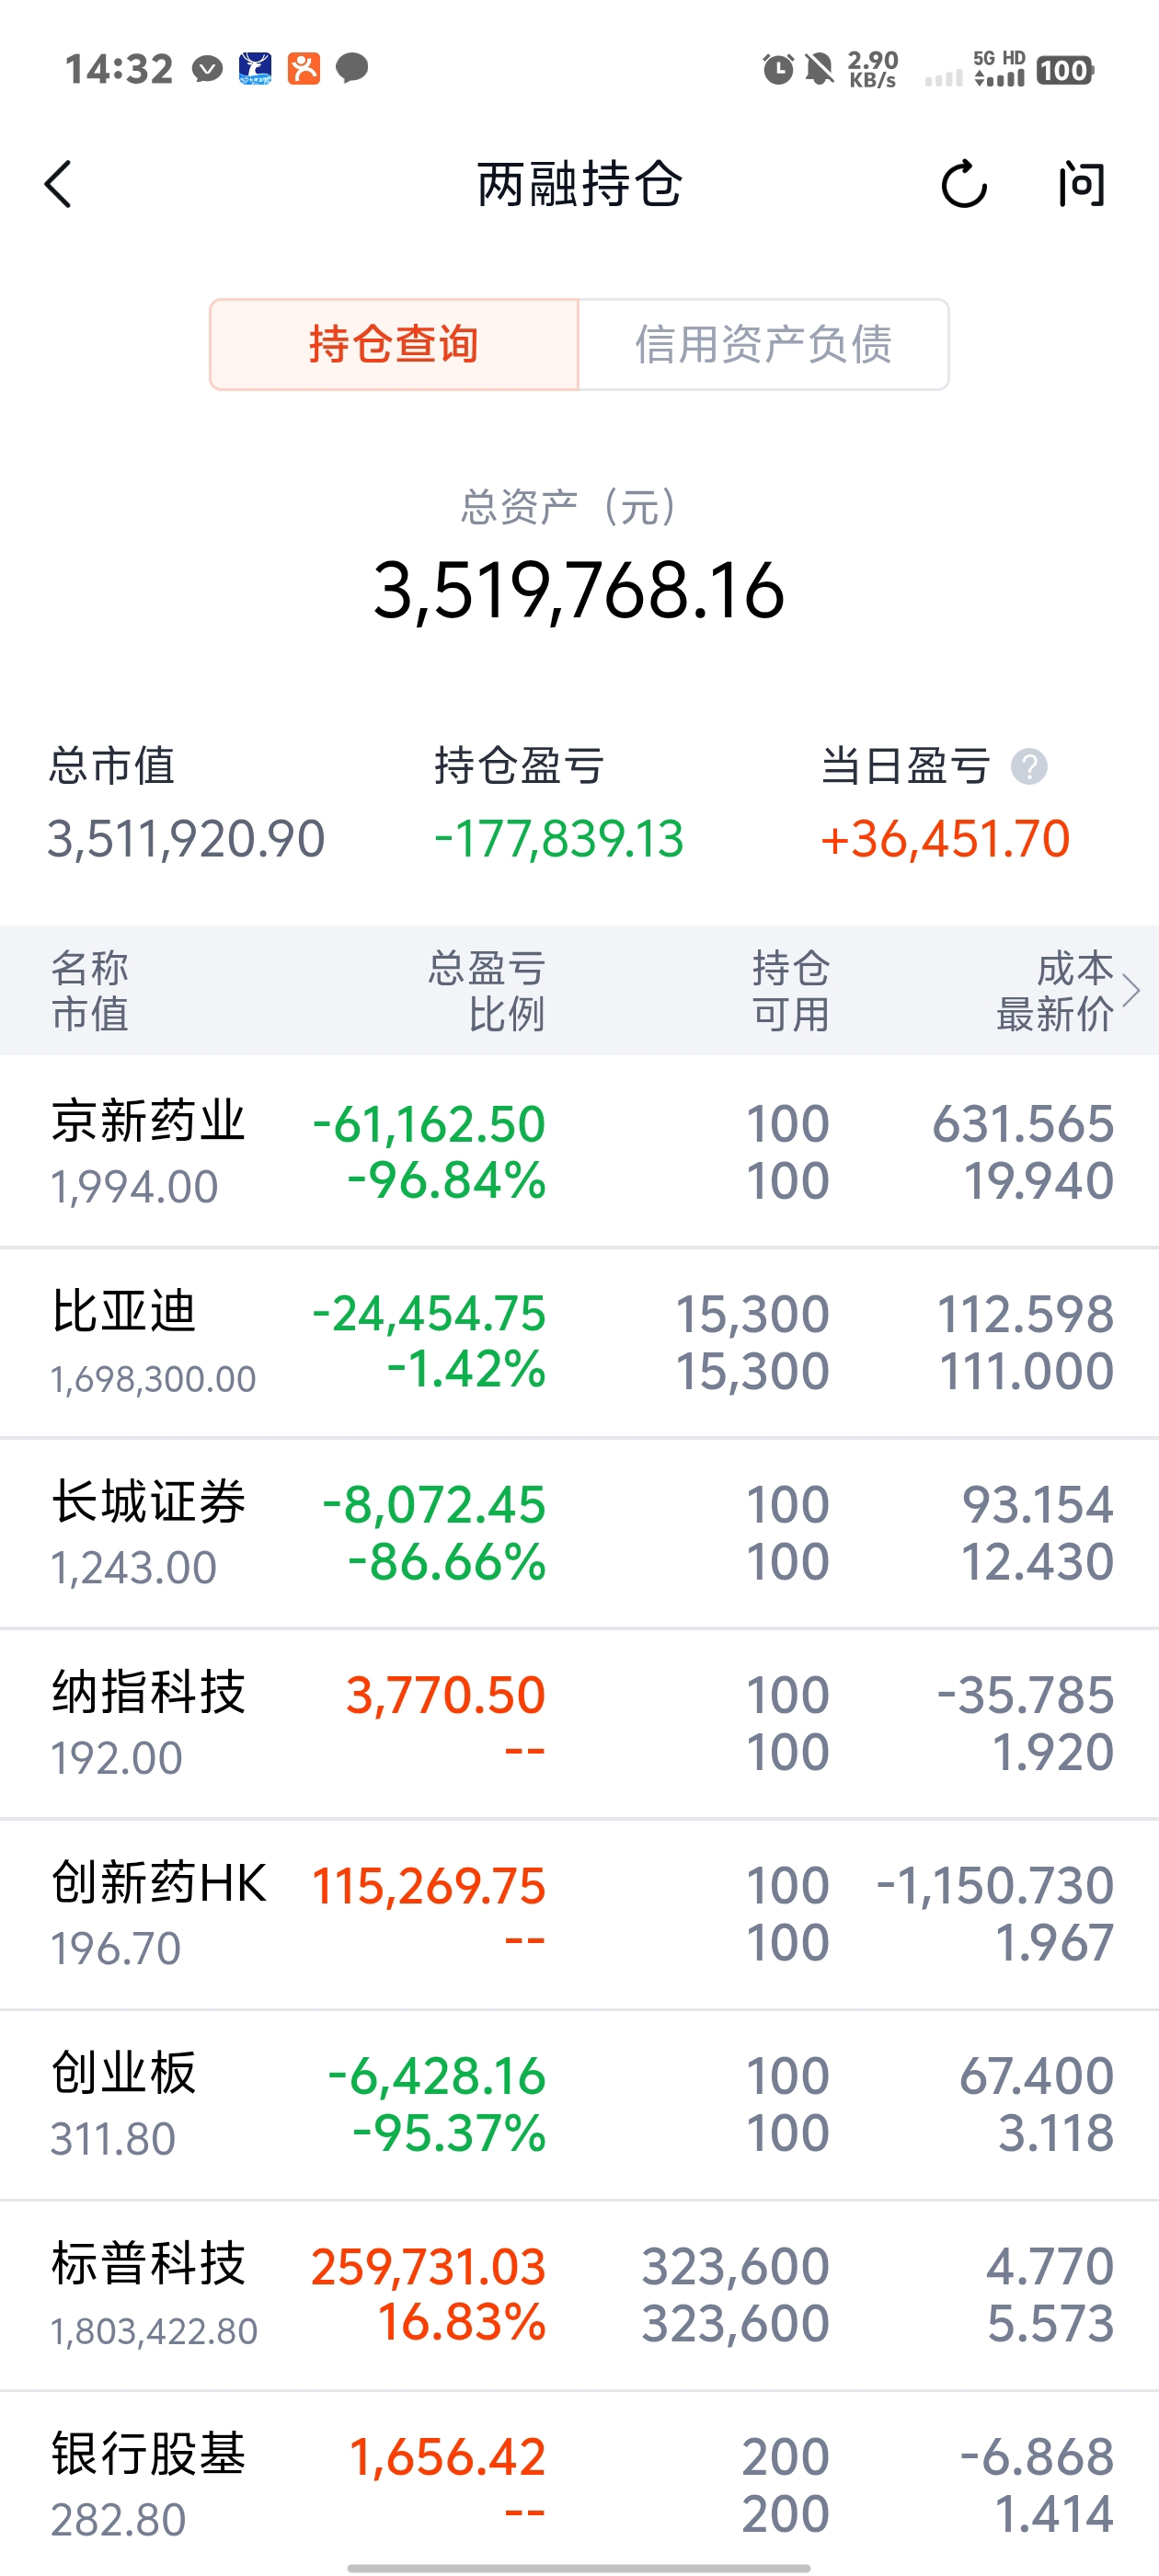This screenshot has width=1159, height=2576.
Task: Open the 长城证券 position row
Action: tap(579, 1533)
